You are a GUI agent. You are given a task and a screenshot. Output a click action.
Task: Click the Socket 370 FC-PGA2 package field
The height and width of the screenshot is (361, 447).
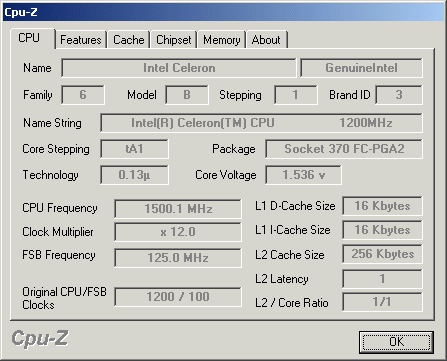pyautogui.click(x=344, y=149)
